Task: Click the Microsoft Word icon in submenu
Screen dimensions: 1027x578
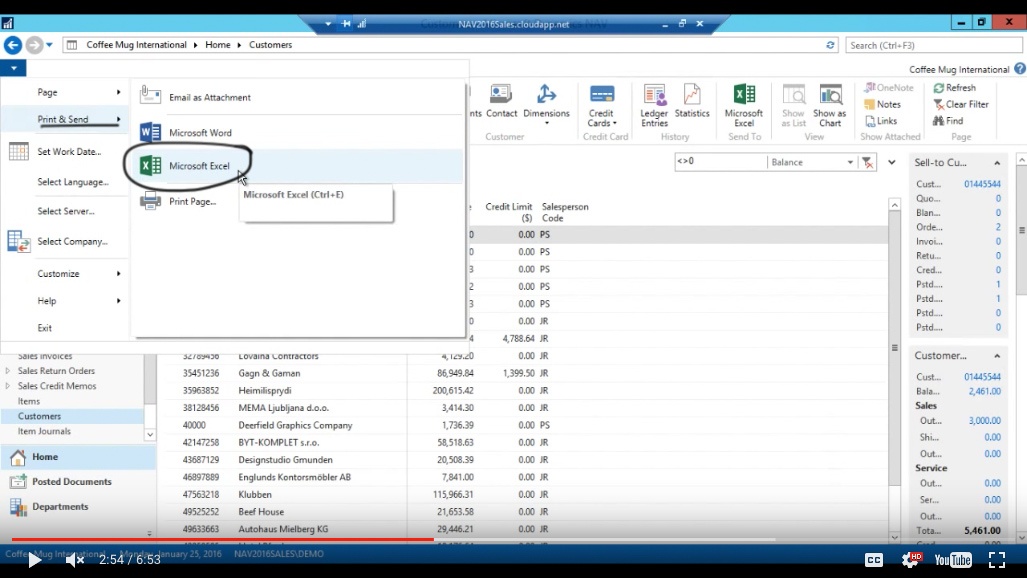Action: click(x=151, y=132)
